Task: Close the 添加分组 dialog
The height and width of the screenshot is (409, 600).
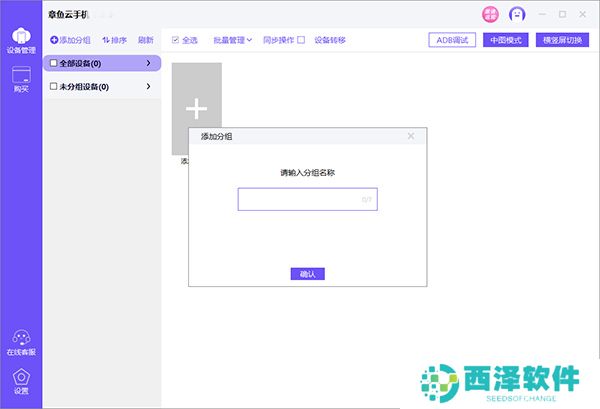Action: pyautogui.click(x=411, y=136)
